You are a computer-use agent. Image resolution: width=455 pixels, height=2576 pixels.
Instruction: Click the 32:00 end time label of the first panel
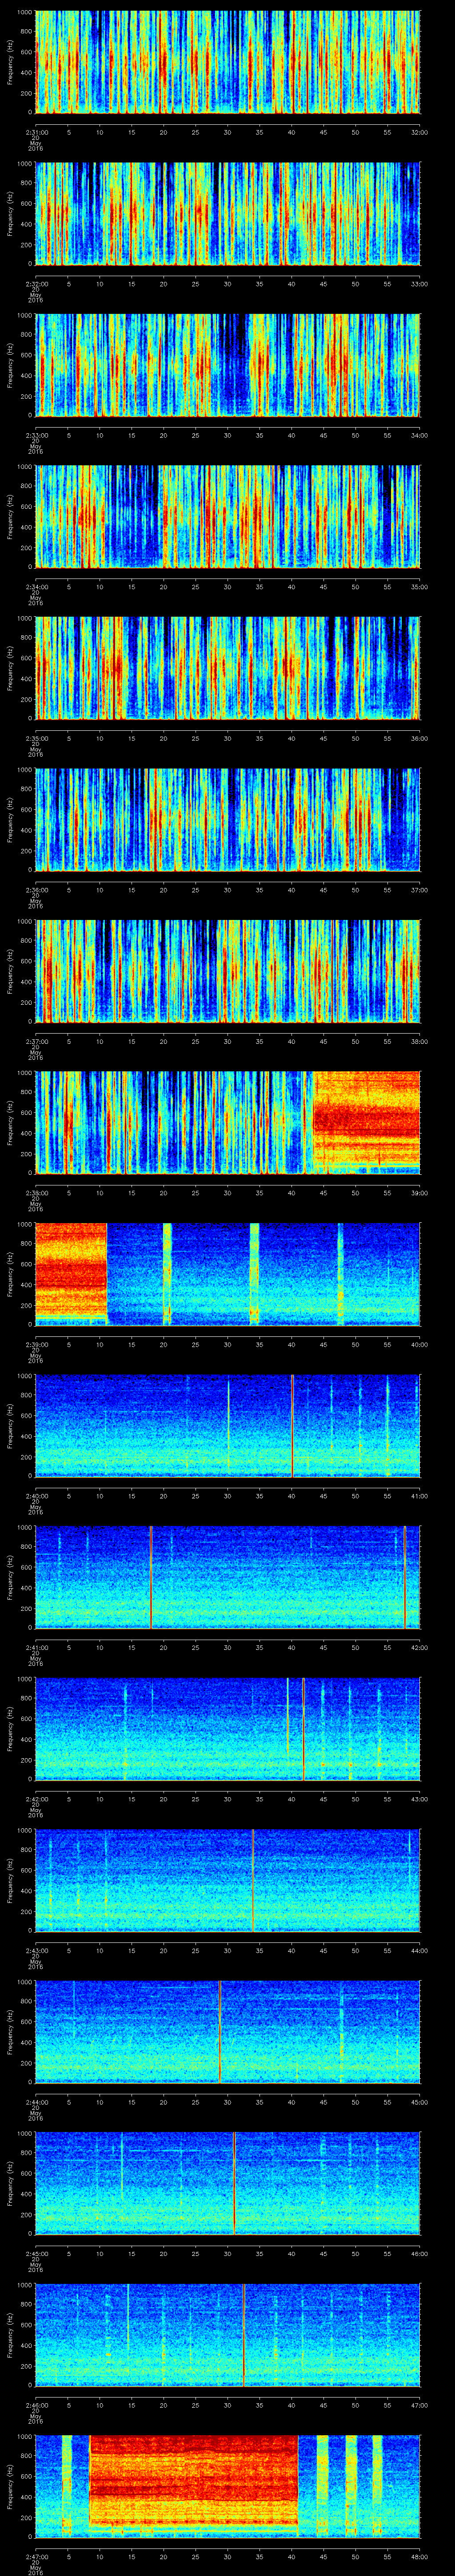[419, 131]
